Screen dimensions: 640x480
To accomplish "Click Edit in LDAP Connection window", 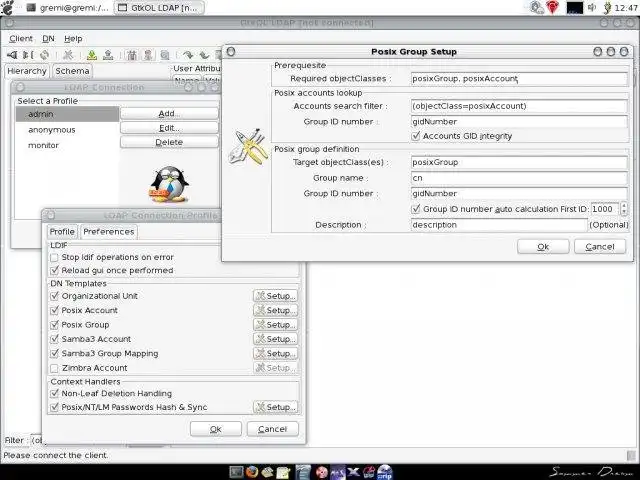I will click(x=169, y=128).
